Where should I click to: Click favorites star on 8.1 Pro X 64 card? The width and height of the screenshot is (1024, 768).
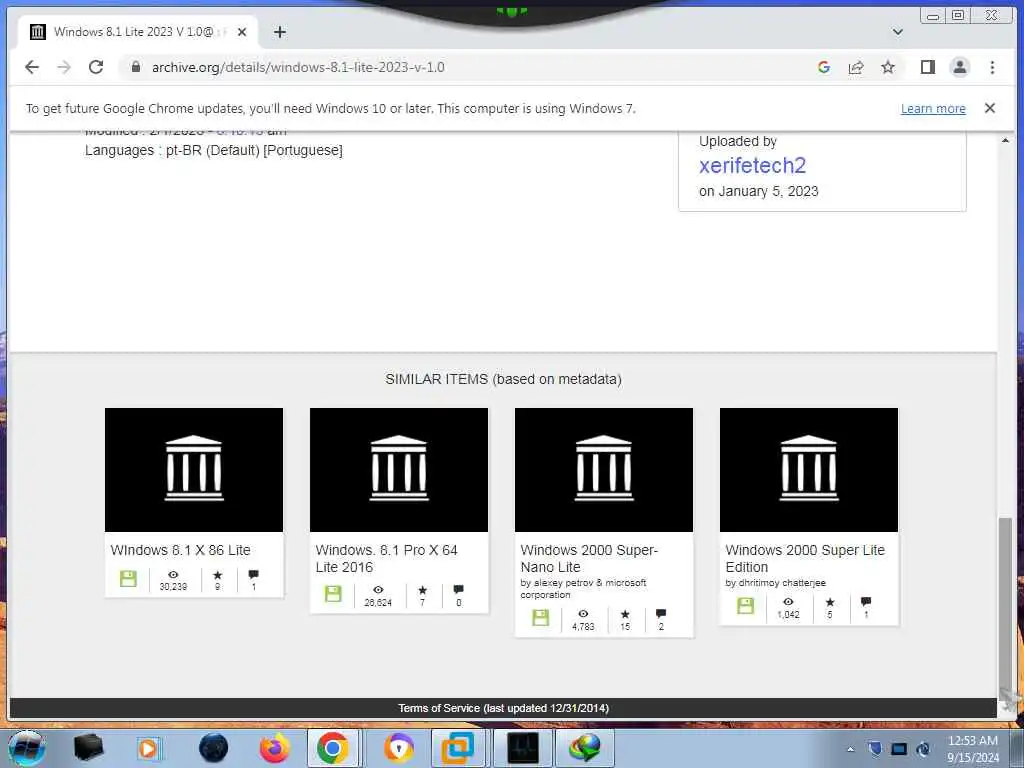pyautogui.click(x=423, y=590)
